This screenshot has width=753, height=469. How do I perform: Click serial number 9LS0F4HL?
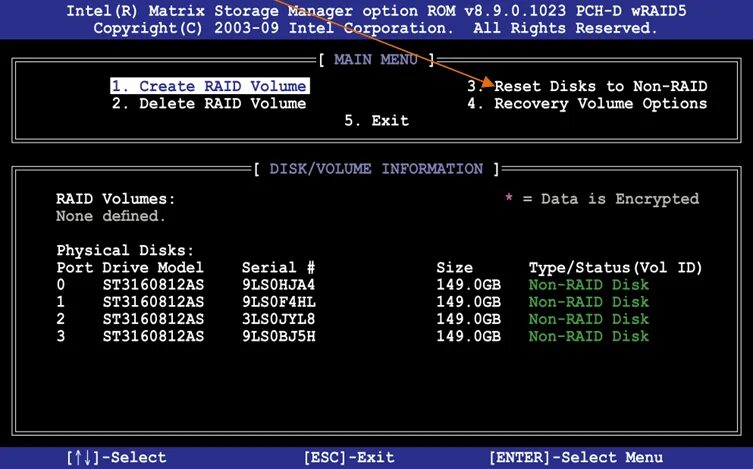279,302
